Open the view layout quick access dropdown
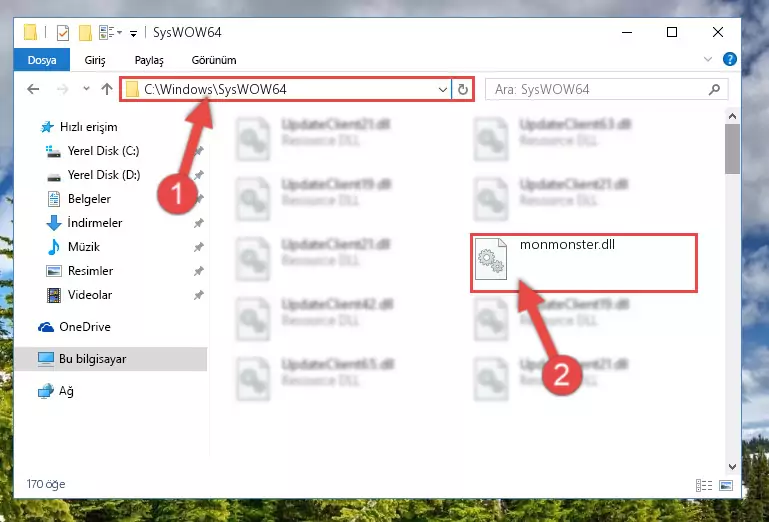Viewport: 769px width, 522px height. [x=110, y=33]
